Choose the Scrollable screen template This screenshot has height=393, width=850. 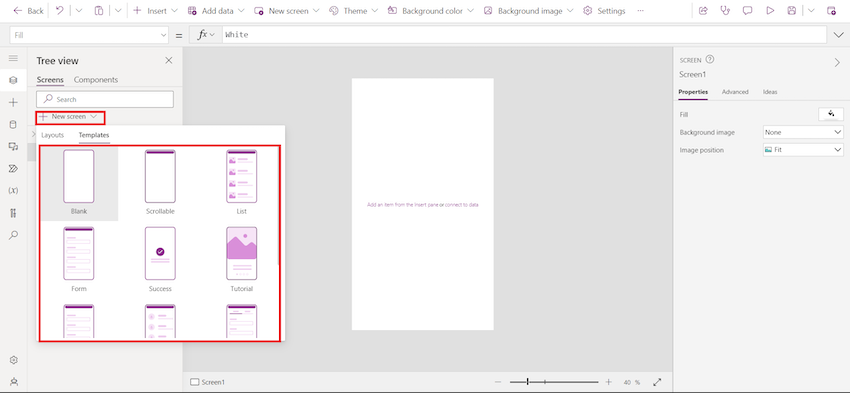pyautogui.click(x=160, y=183)
